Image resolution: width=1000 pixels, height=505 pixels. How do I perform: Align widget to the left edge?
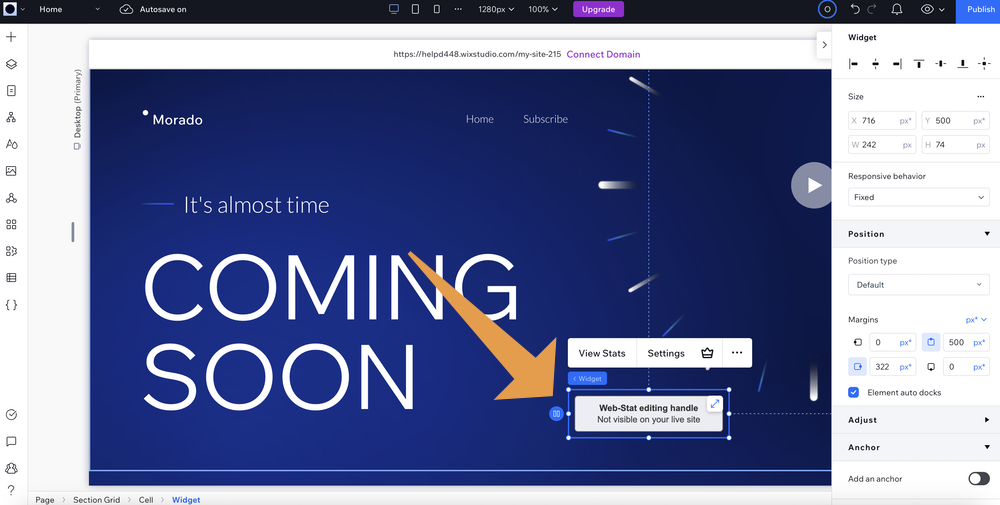coord(853,64)
